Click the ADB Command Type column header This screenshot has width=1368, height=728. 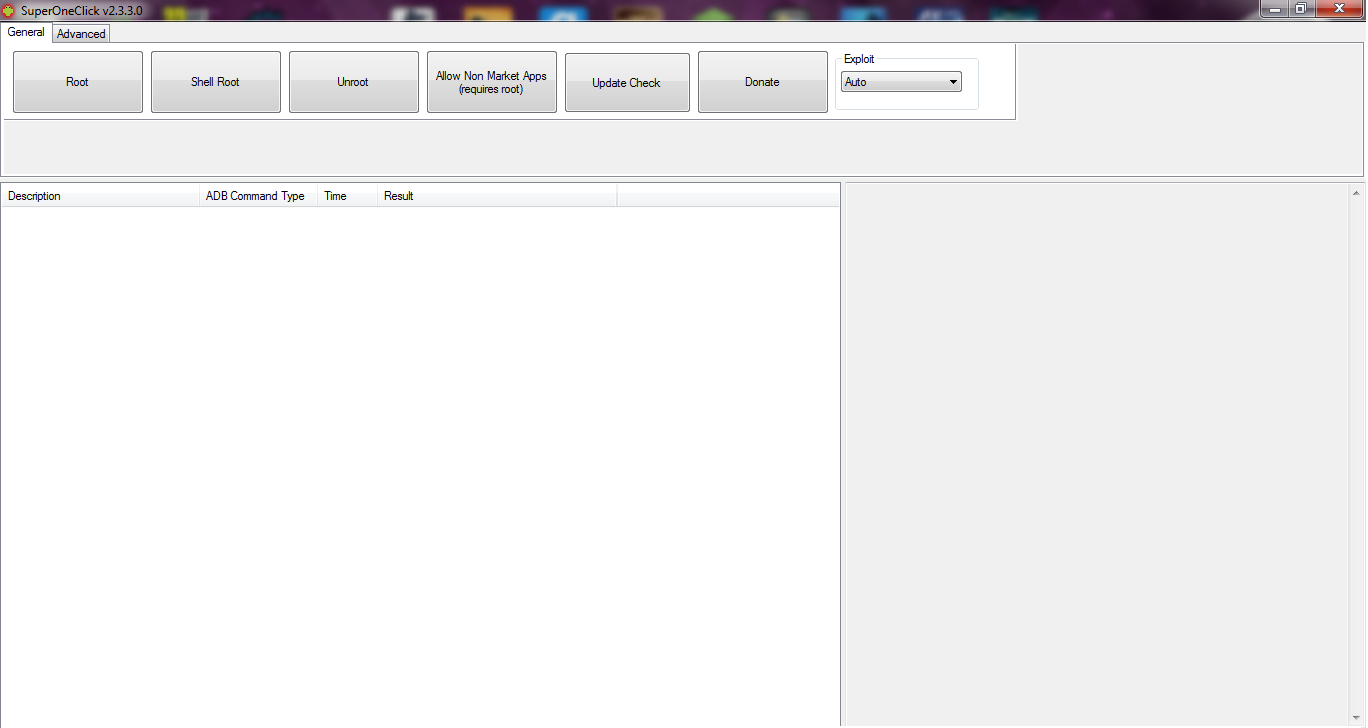point(257,196)
